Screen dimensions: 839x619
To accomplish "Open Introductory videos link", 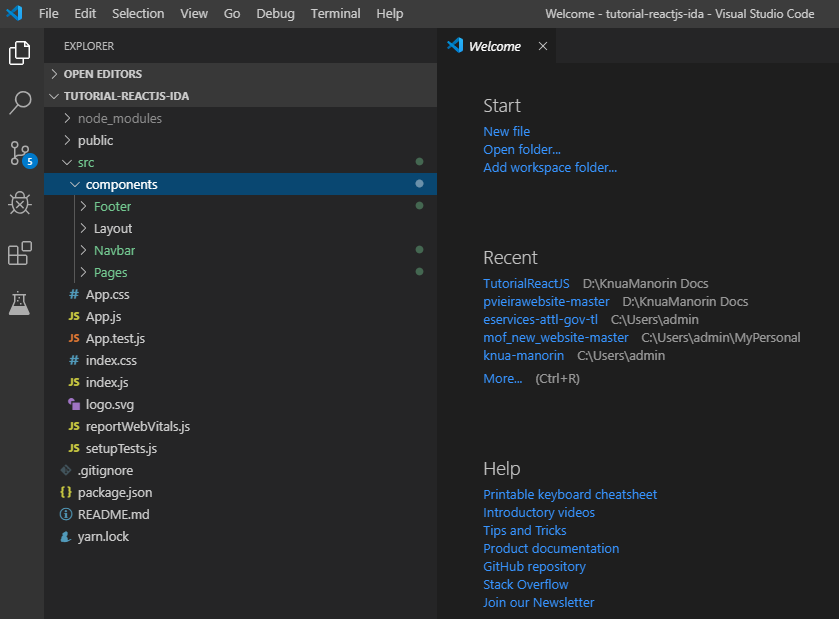I will point(539,513).
